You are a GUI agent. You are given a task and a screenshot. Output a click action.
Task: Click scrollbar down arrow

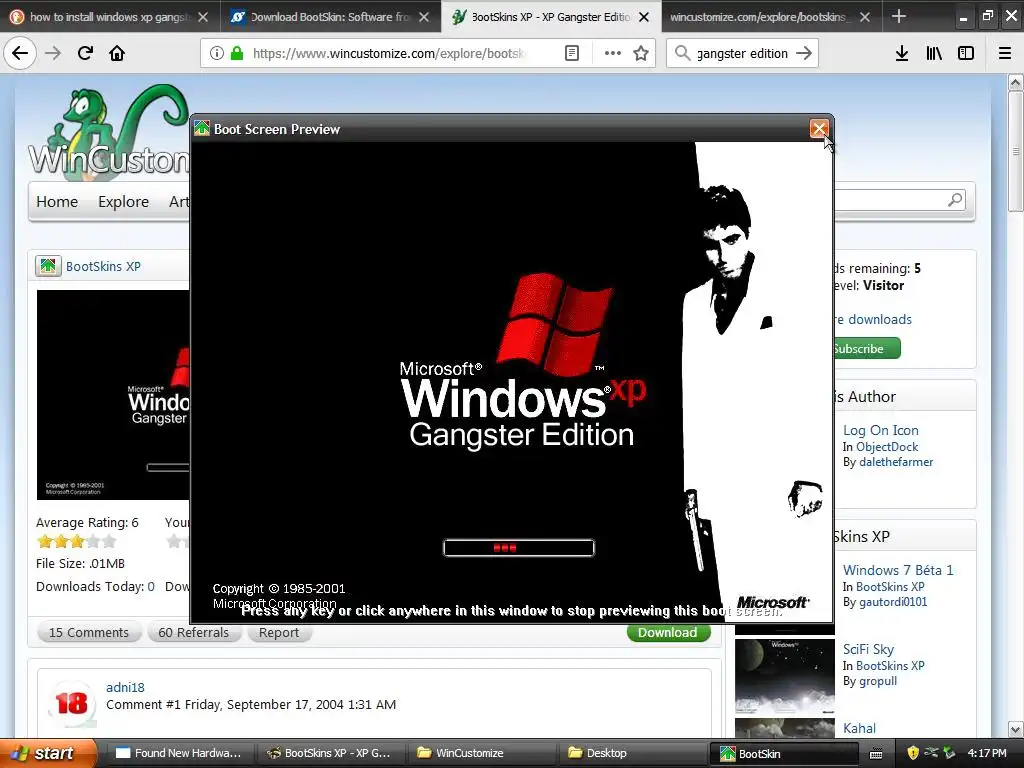1015,729
